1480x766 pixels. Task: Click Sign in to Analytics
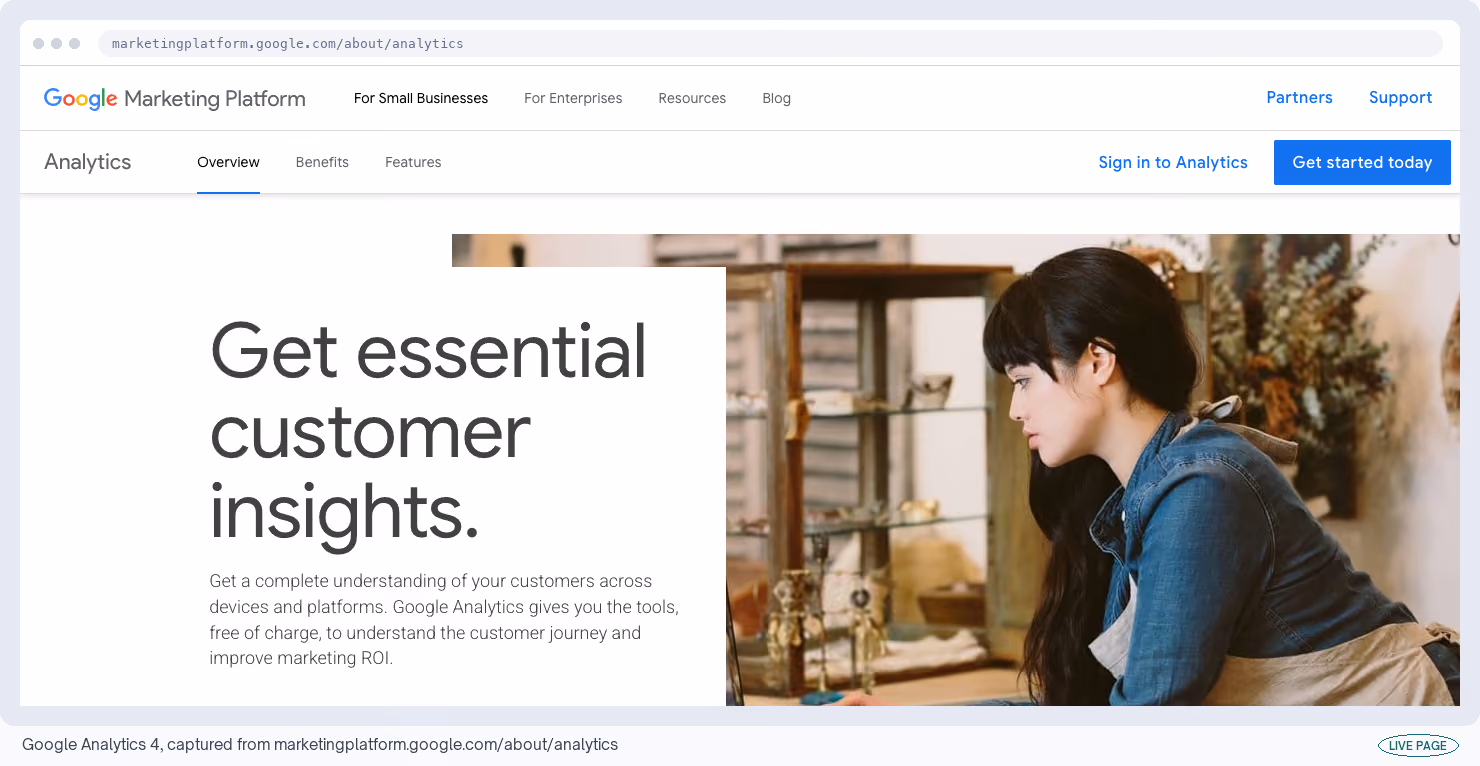1173,162
